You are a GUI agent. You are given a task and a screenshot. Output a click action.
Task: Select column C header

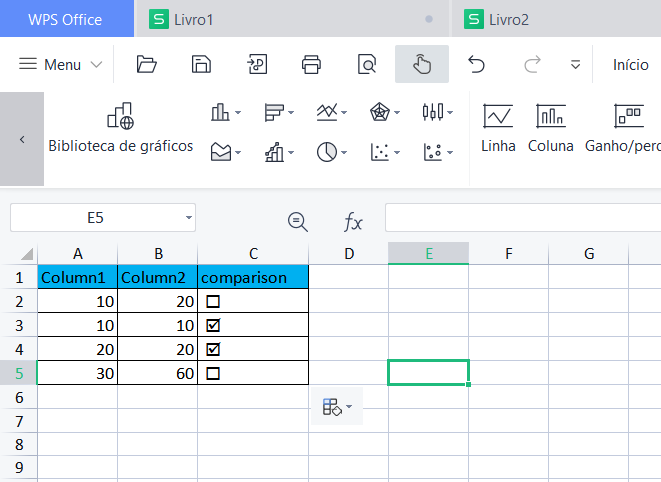[253, 253]
